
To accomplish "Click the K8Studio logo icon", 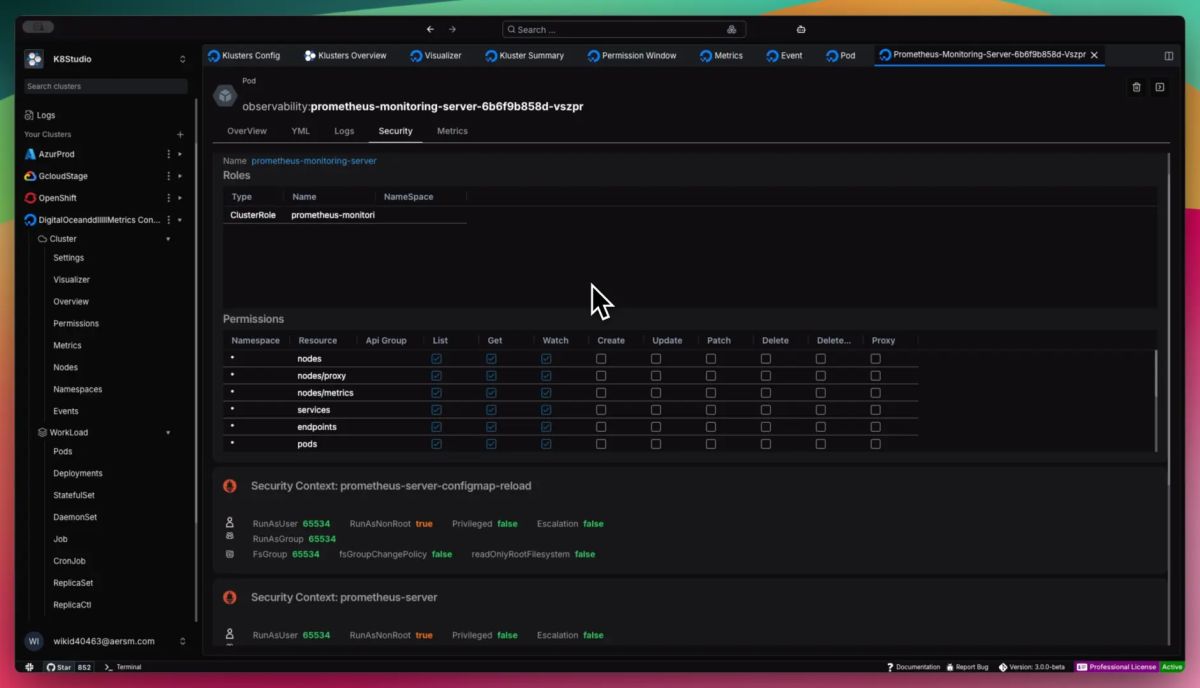I will (34, 59).
